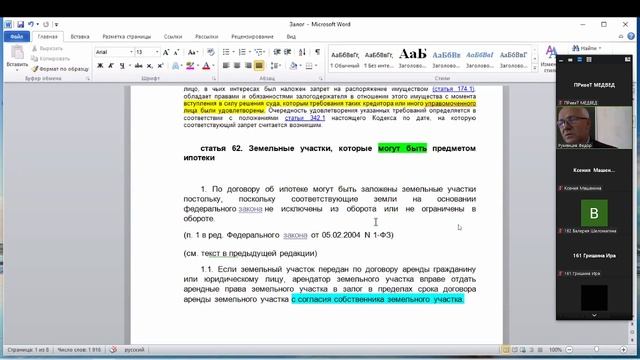Expand more participants in meeting panel

pyautogui.click(x=594, y=315)
